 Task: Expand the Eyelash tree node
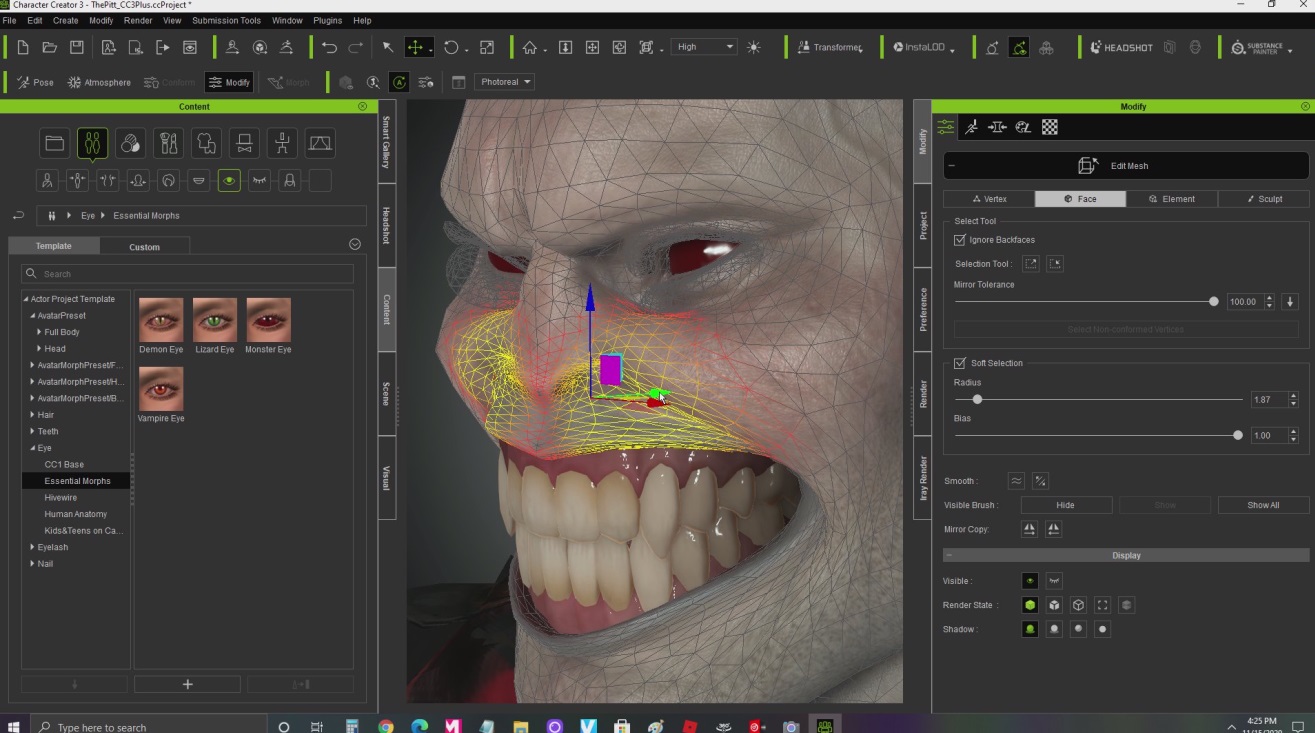click(x=32, y=547)
